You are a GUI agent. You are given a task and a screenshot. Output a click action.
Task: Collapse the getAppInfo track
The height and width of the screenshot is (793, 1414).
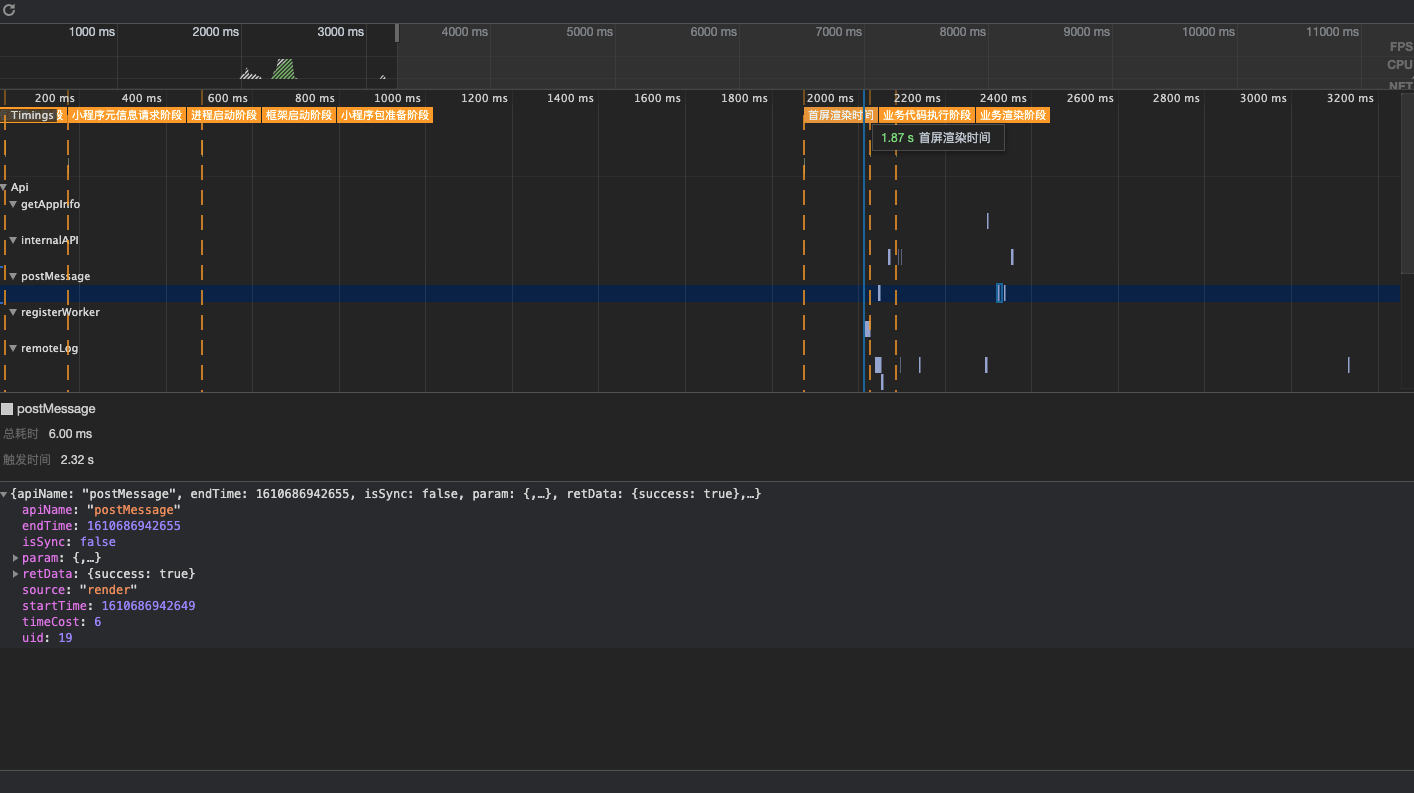pyautogui.click(x=13, y=204)
